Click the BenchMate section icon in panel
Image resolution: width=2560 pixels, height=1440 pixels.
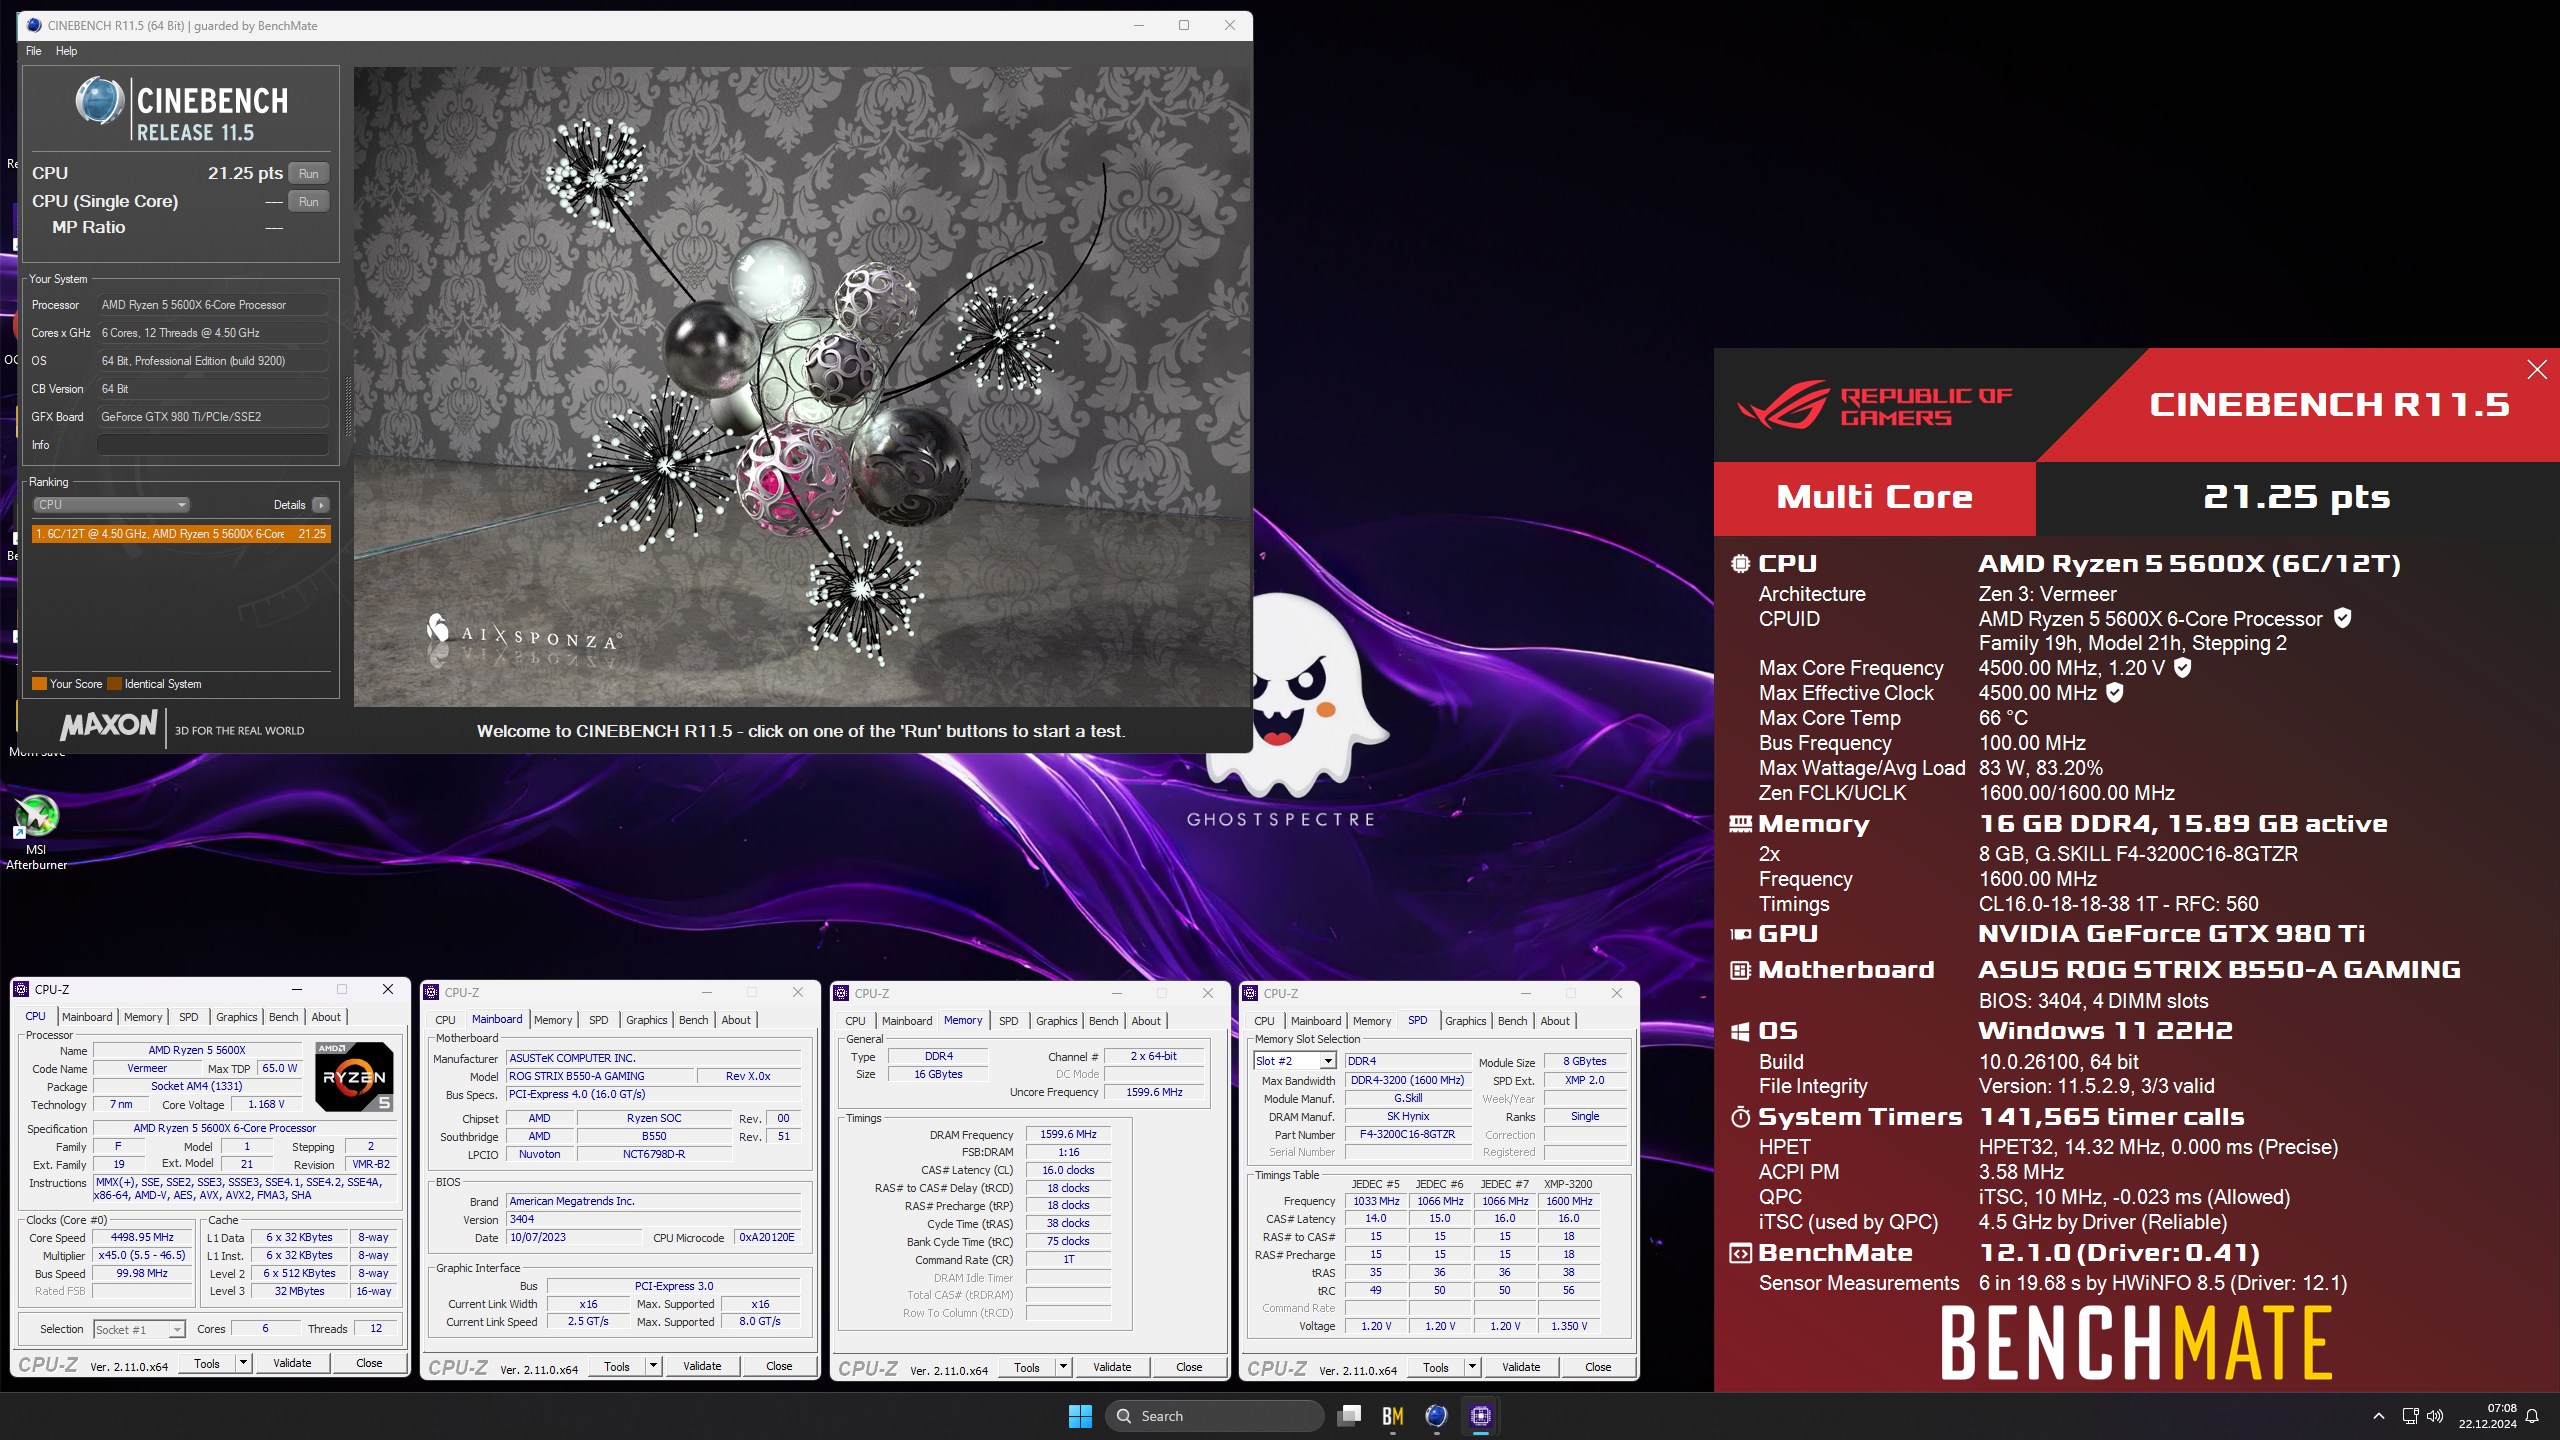pyautogui.click(x=1741, y=1253)
